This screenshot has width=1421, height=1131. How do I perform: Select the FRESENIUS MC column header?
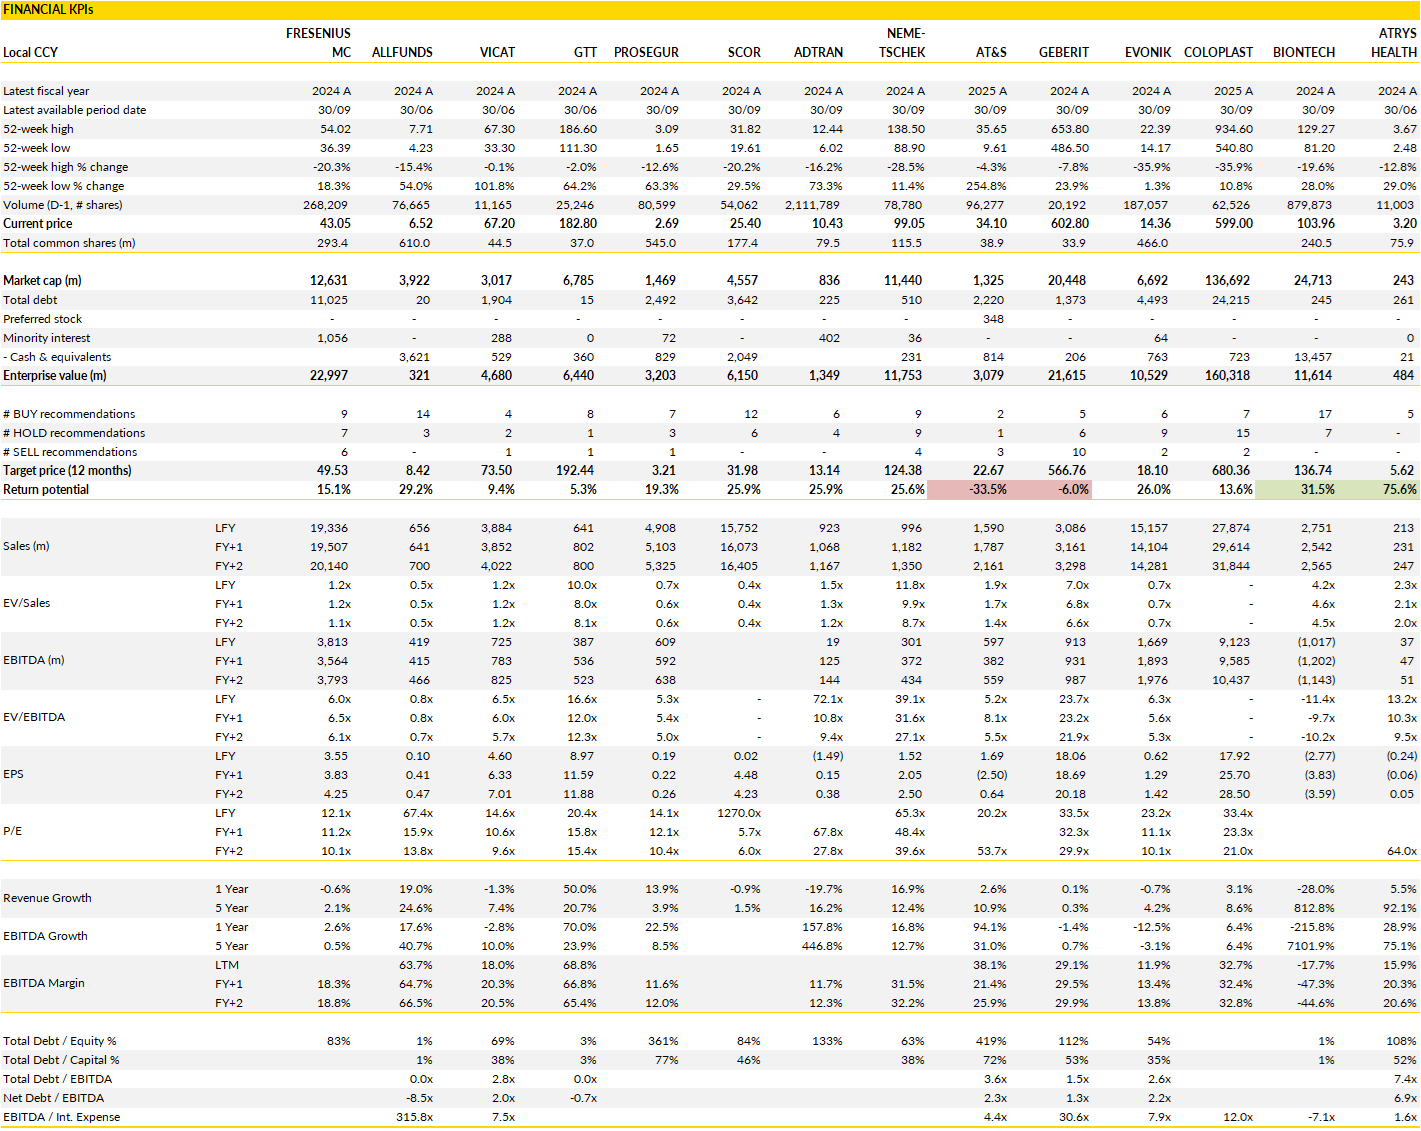coord(318,43)
